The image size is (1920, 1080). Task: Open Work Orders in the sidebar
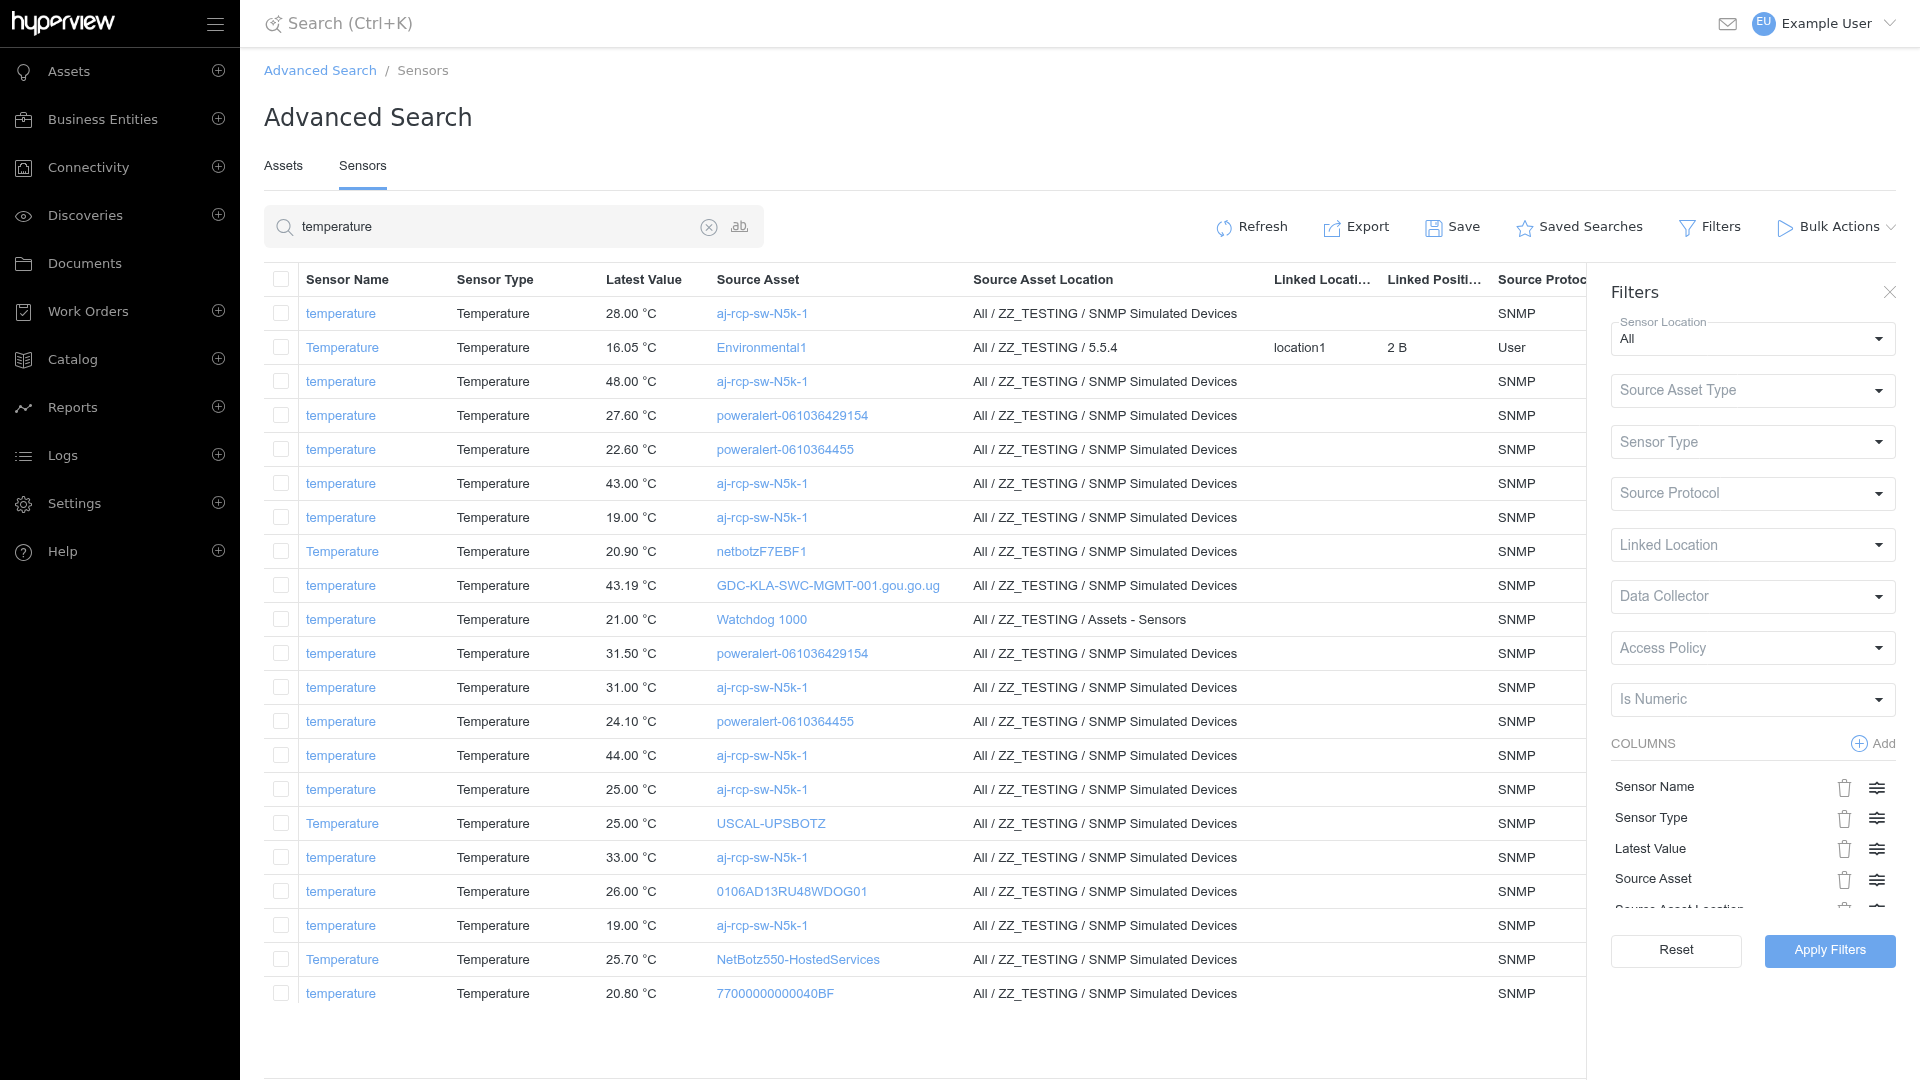[88, 312]
